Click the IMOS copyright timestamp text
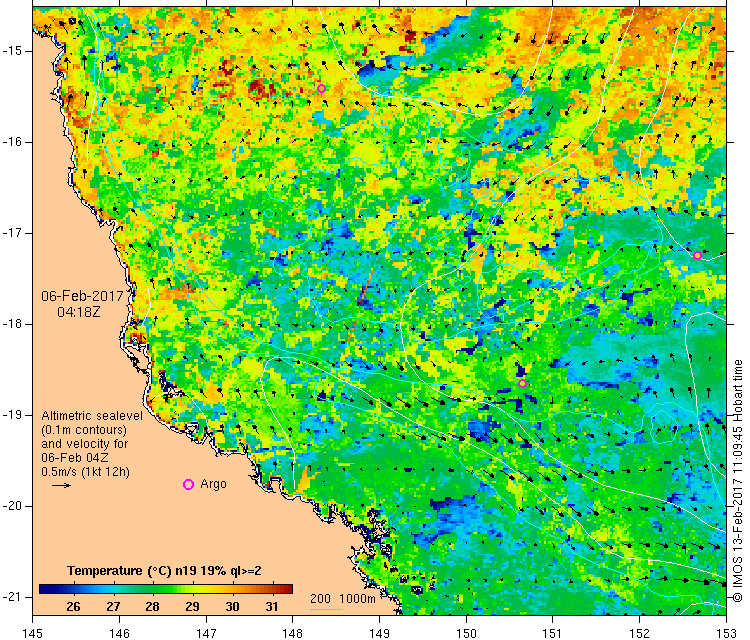The height and width of the screenshot is (640, 750). 737,481
